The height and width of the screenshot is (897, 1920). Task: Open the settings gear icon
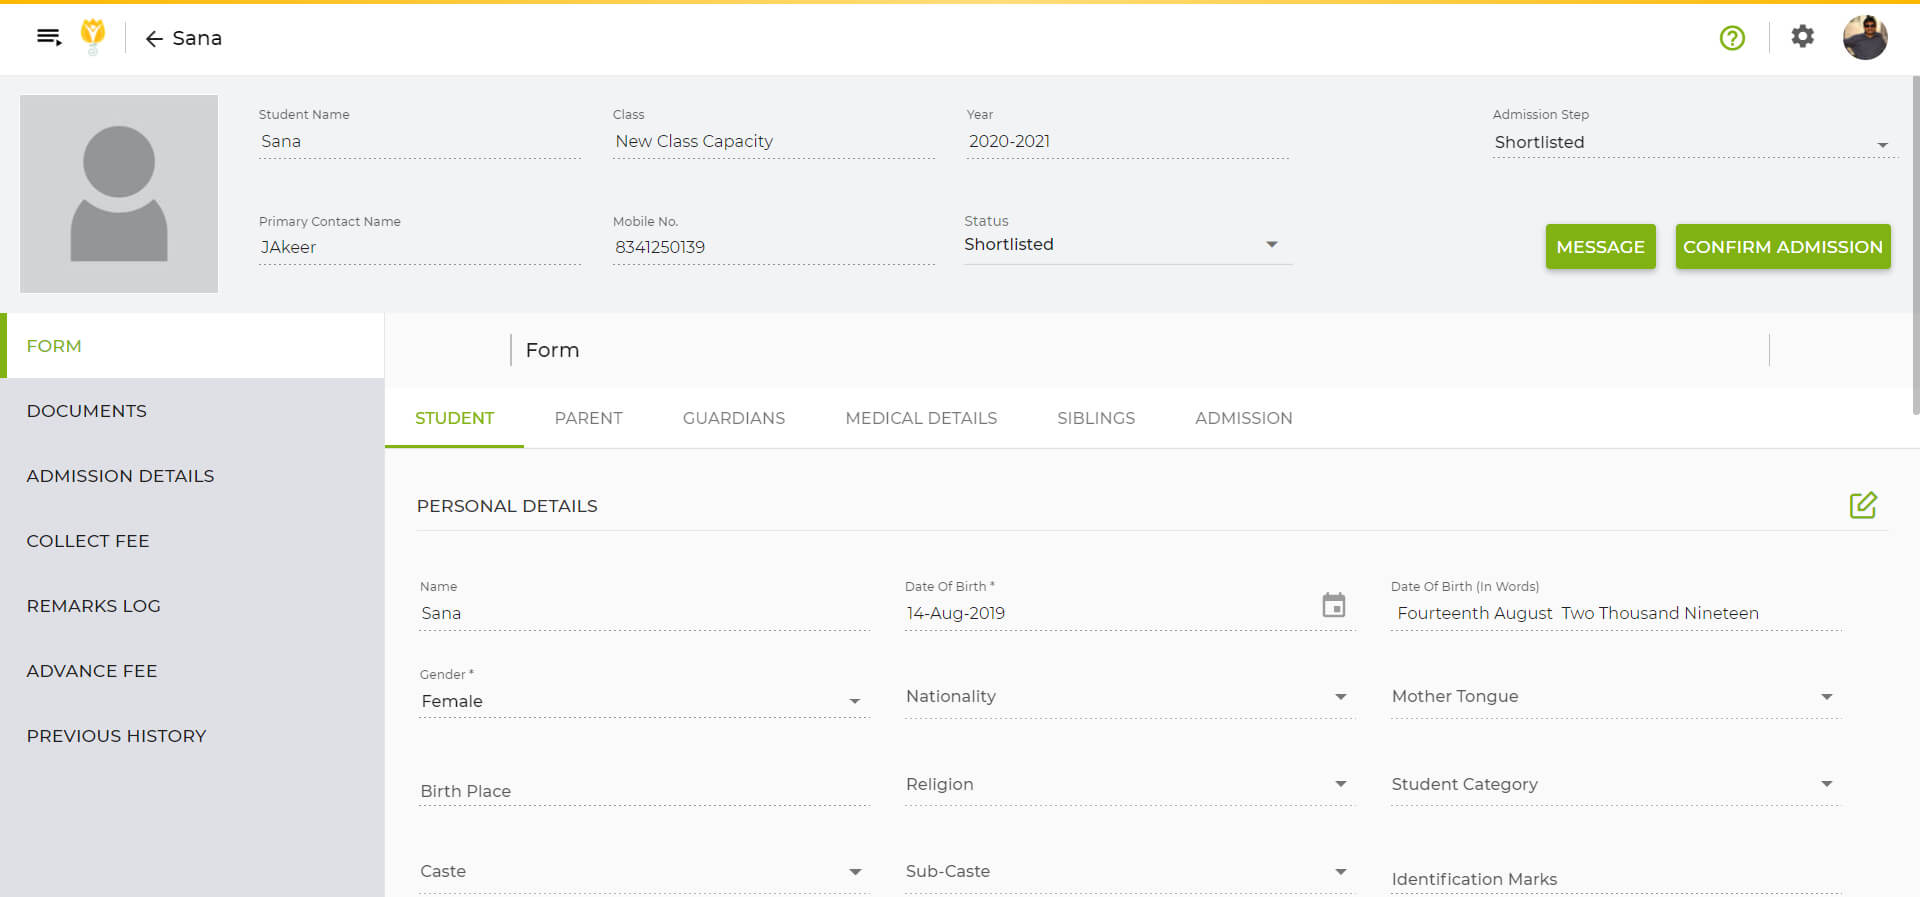point(1802,37)
